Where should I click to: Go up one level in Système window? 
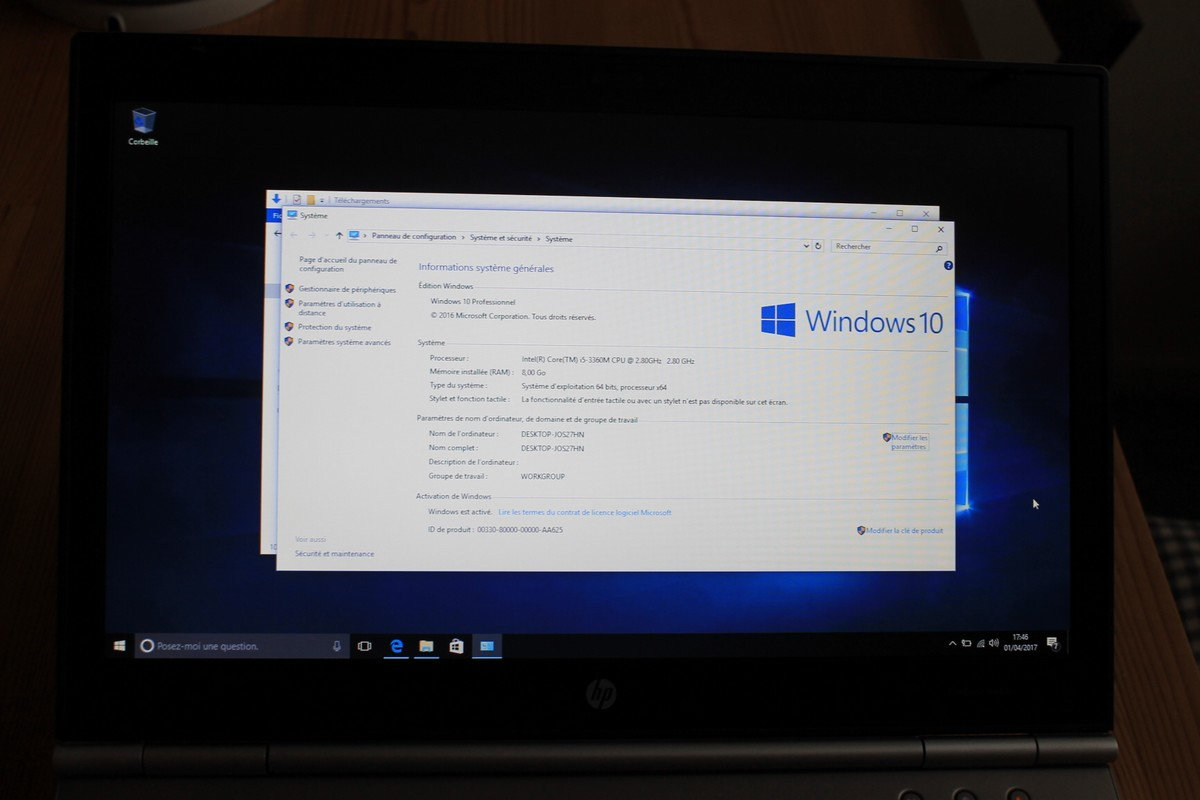339,236
